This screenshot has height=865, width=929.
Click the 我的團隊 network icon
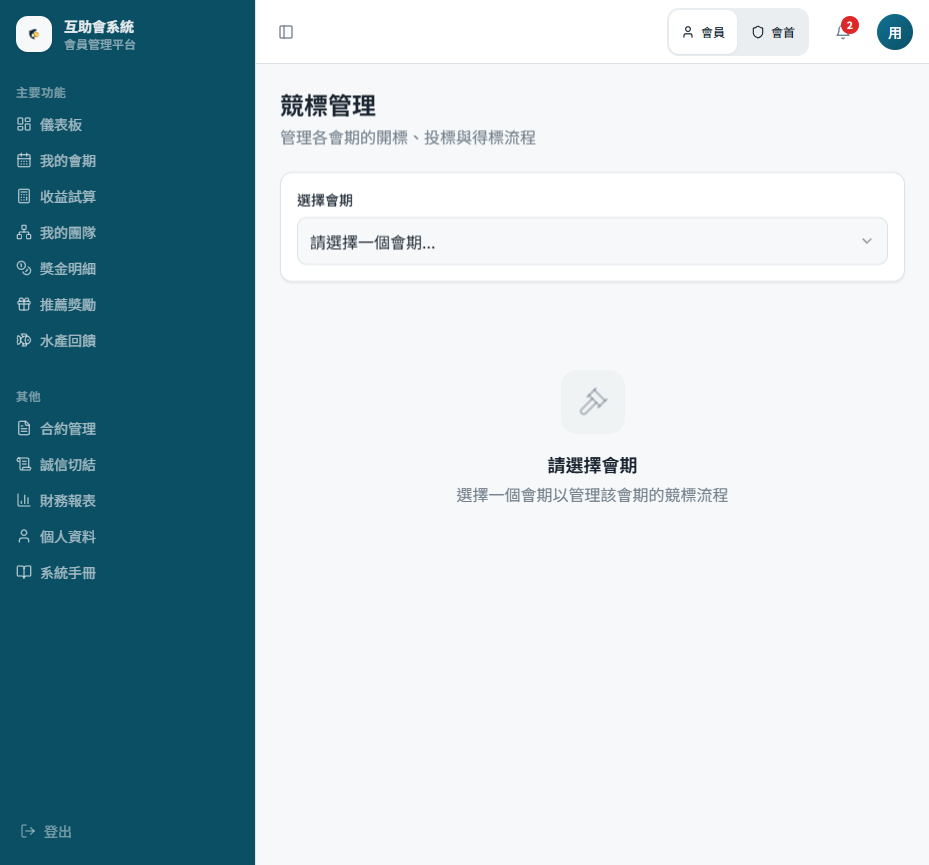tap(24, 232)
